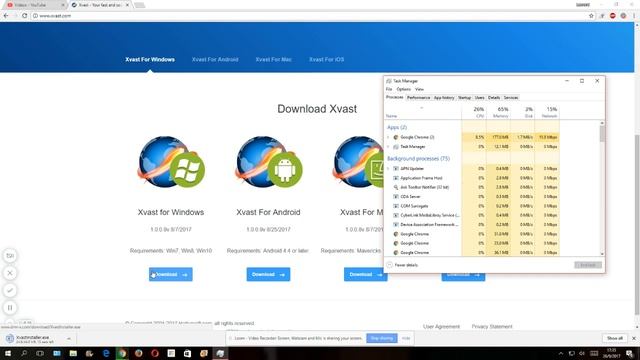
Task: Expand the Task Manager app row
Action: pyautogui.click(x=388, y=147)
